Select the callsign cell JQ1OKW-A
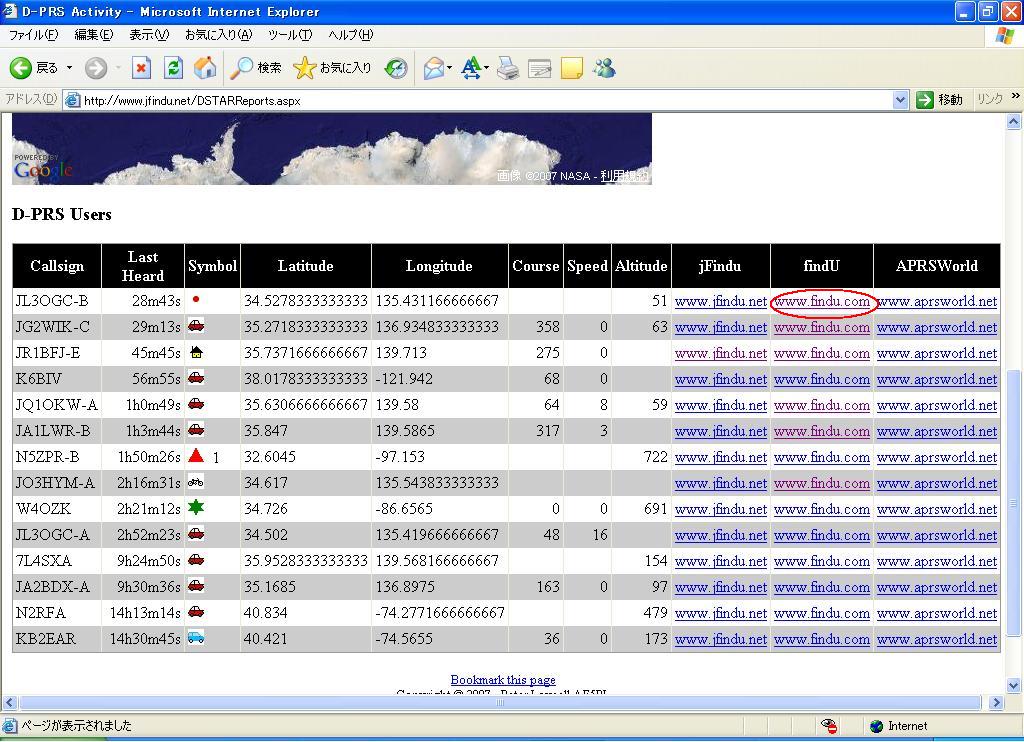The height and width of the screenshot is (742, 1024). click(x=57, y=405)
